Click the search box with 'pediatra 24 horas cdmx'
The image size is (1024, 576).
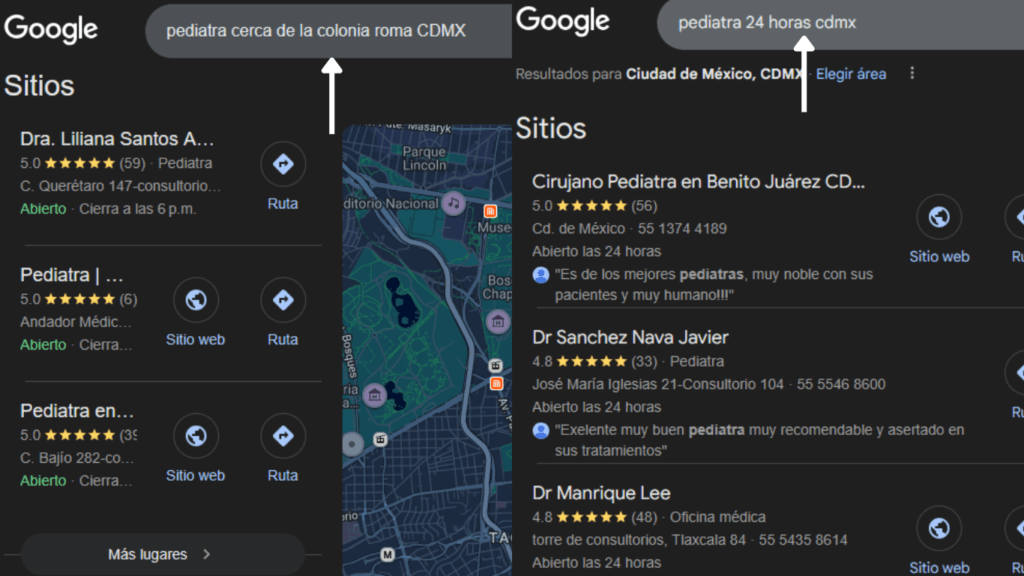(840, 23)
